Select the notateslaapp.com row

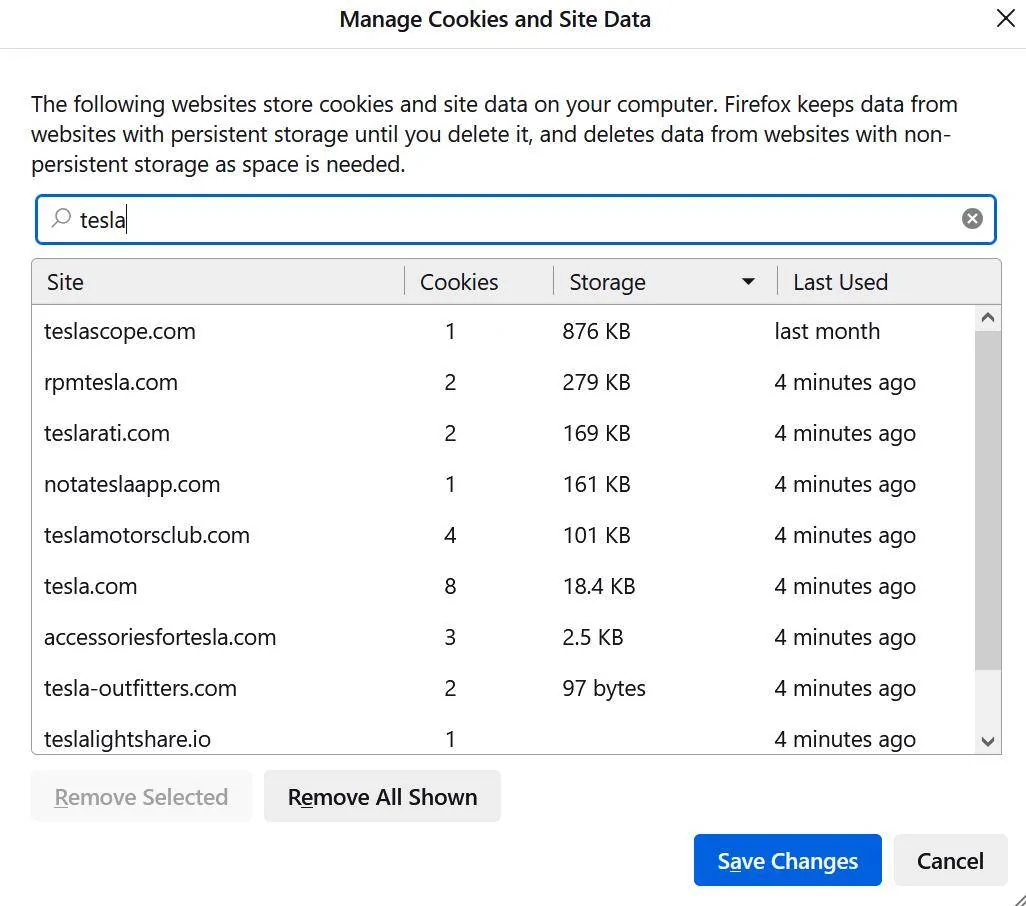click(503, 484)
